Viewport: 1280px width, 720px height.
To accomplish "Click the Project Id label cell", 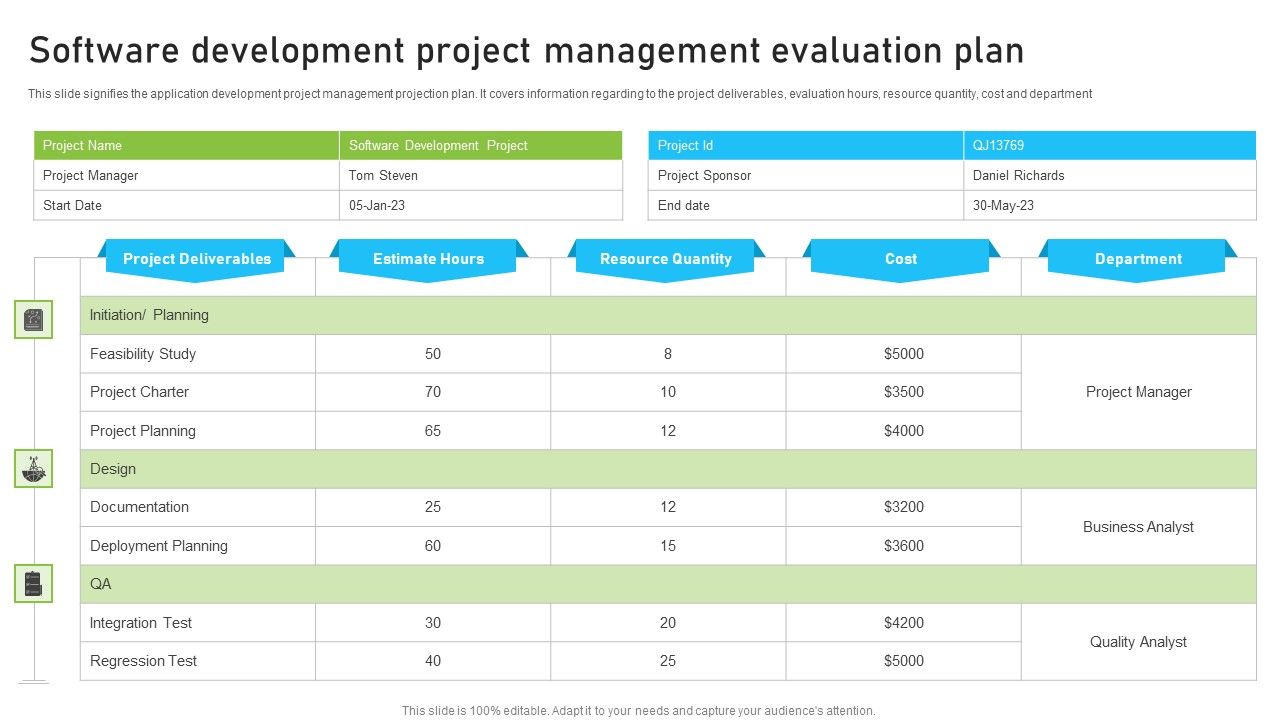I will coord(806,146).
